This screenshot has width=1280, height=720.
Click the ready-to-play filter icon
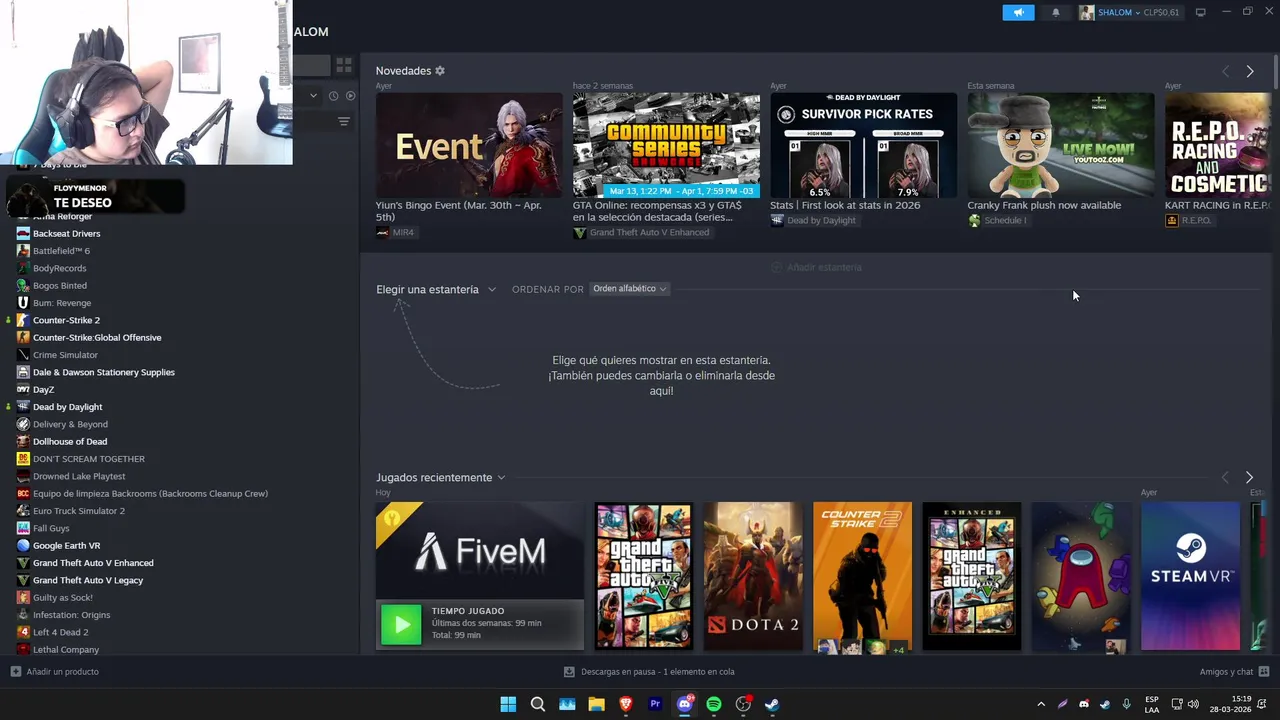[x=350, y=96]
